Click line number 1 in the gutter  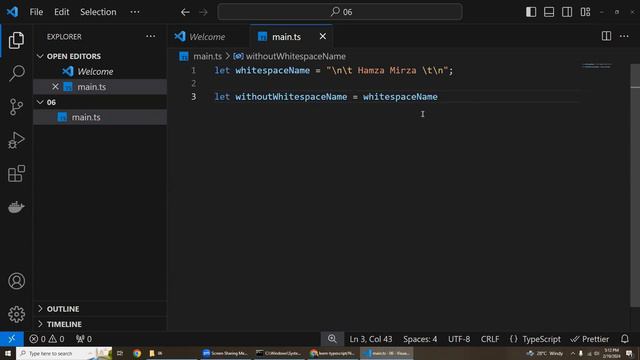pyautogui.click(x=193, y=70)
